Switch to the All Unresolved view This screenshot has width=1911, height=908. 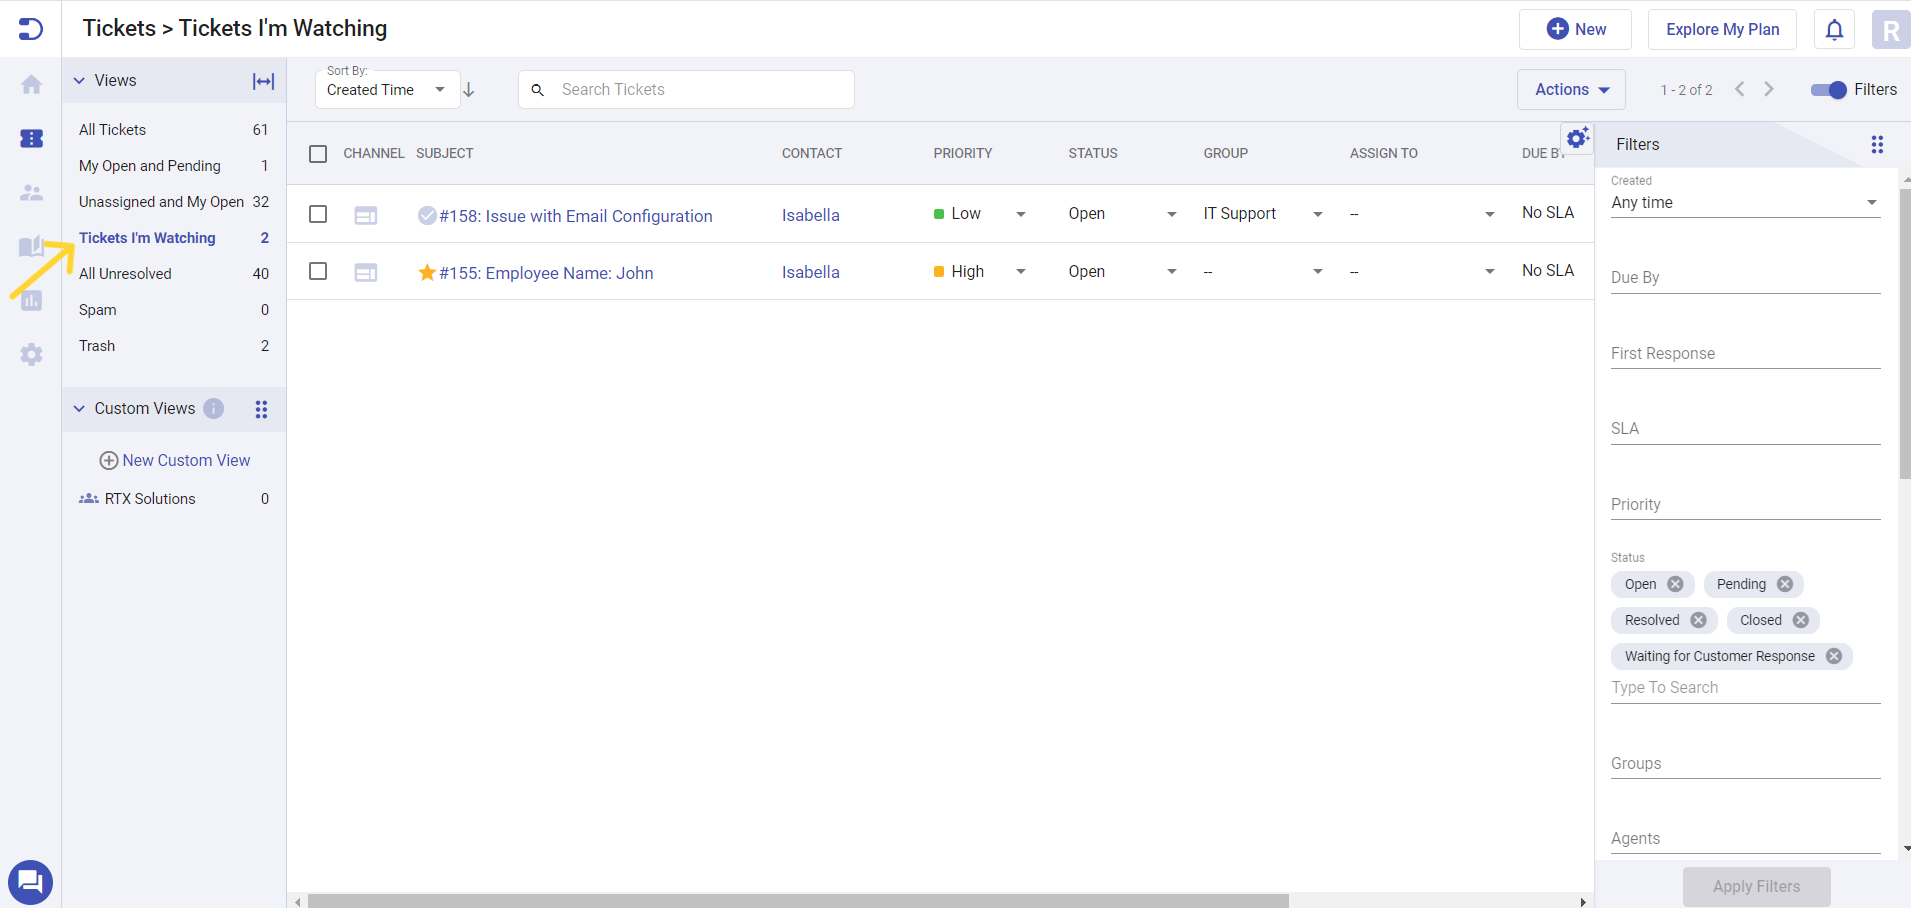coord(126,273)
